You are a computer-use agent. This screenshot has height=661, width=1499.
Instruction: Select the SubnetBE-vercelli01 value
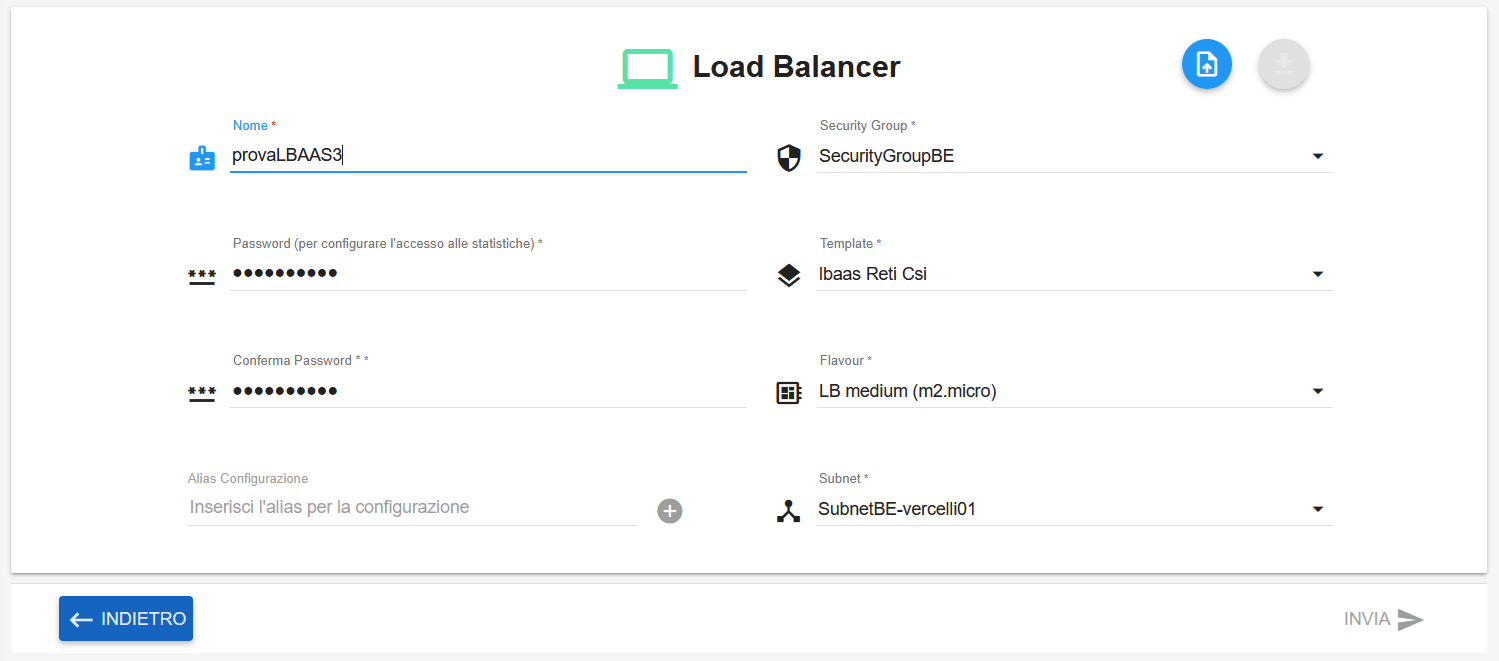(x=897, y=509)
